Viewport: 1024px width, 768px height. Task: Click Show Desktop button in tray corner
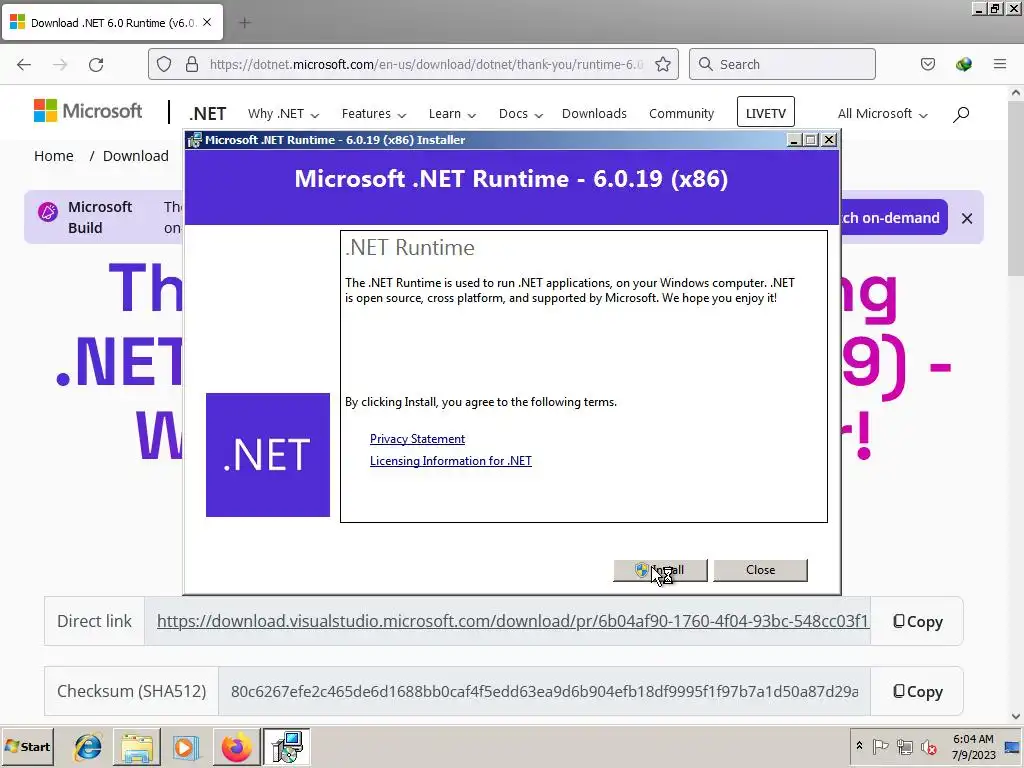point(1014,747)
